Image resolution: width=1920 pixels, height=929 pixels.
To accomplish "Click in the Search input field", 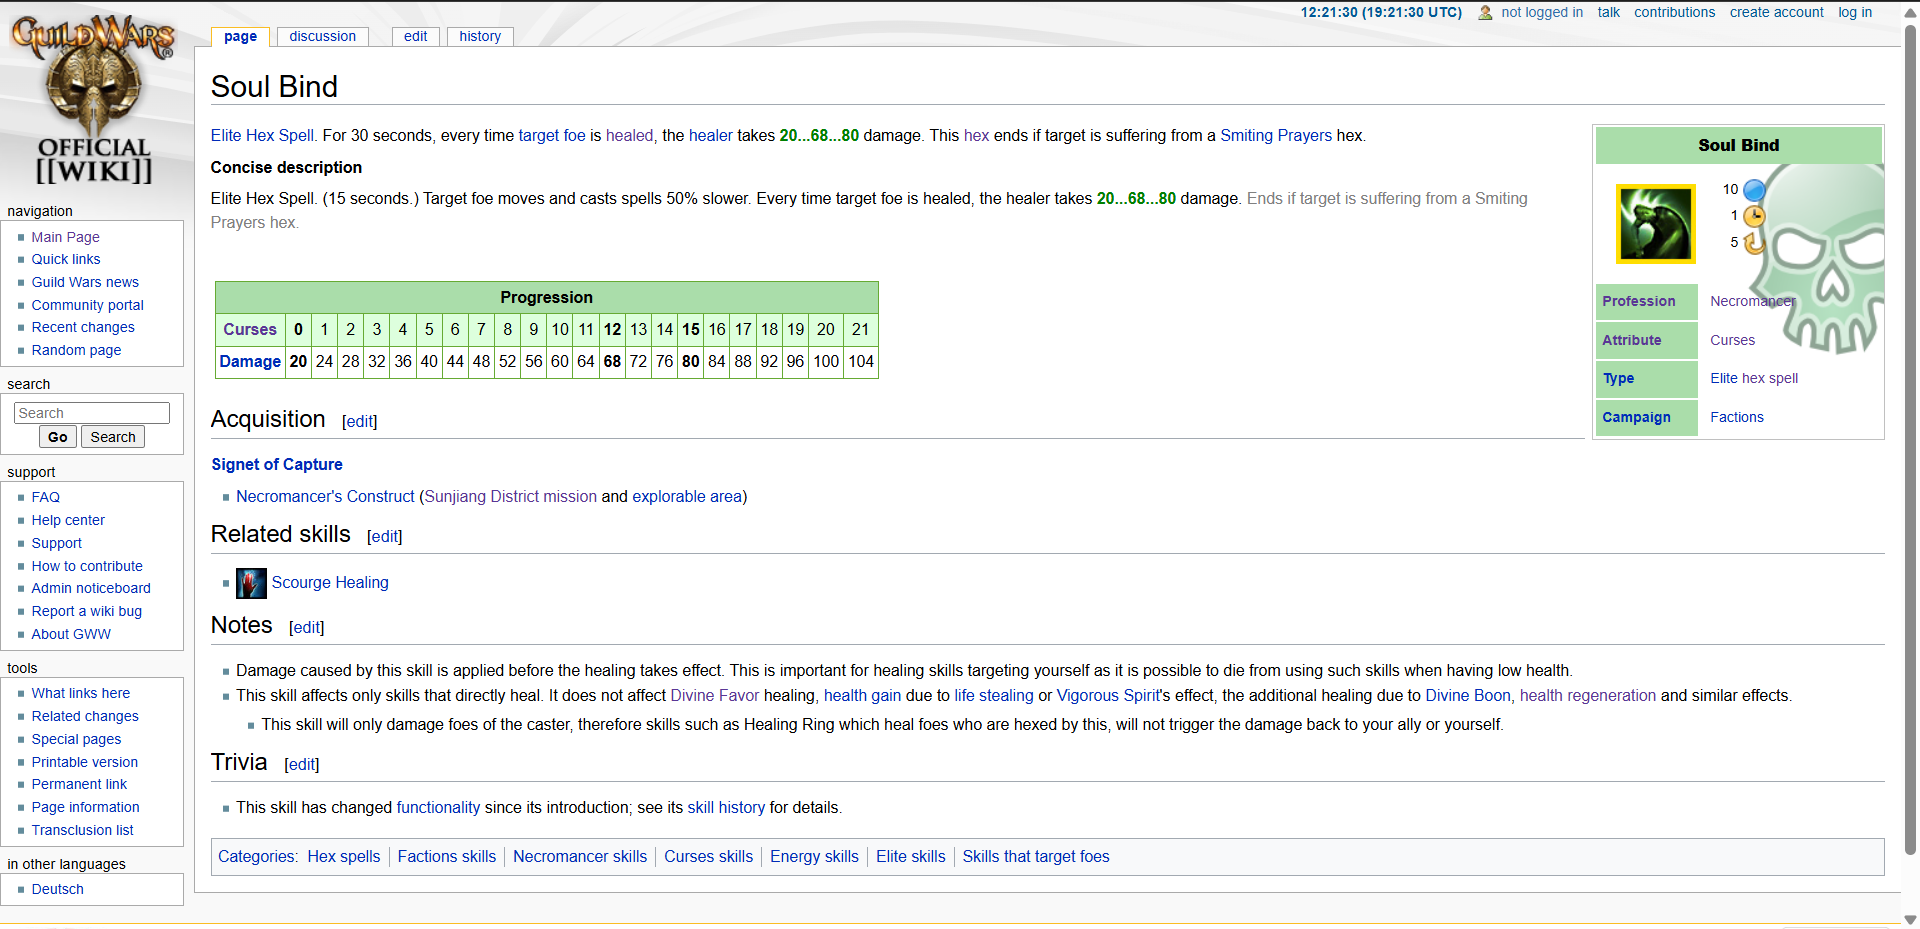I will (92, 413).
